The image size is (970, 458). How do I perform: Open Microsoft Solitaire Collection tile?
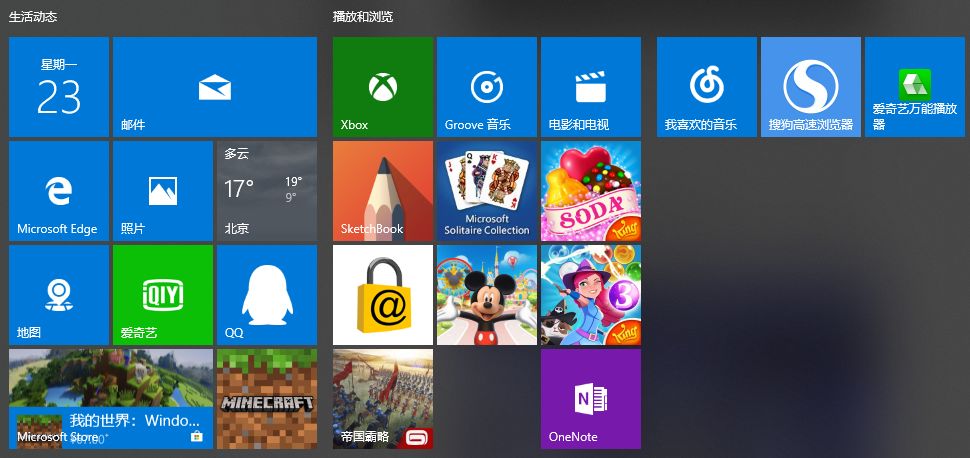pyautogui.click(x=487, y=191)
